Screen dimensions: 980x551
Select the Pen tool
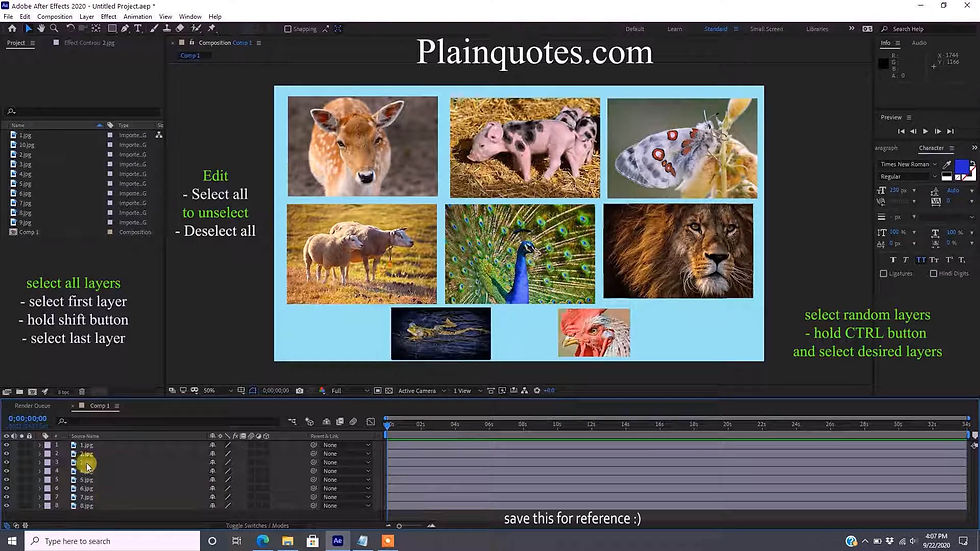(x=126, y=29)
